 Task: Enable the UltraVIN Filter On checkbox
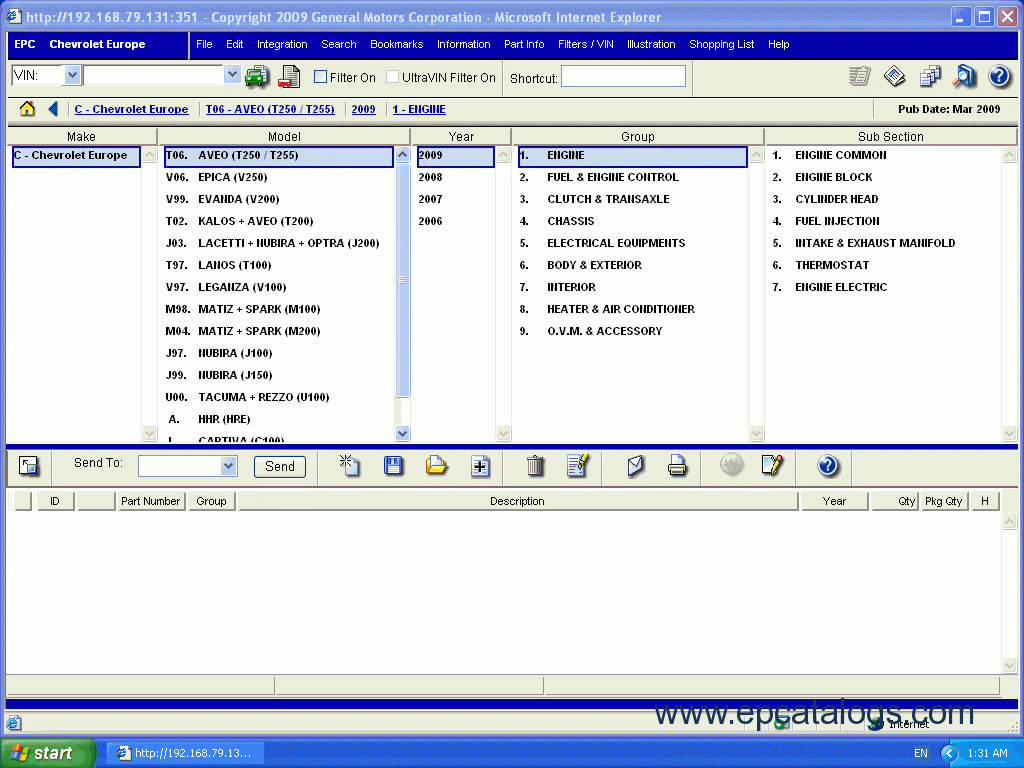click(392, 77)
